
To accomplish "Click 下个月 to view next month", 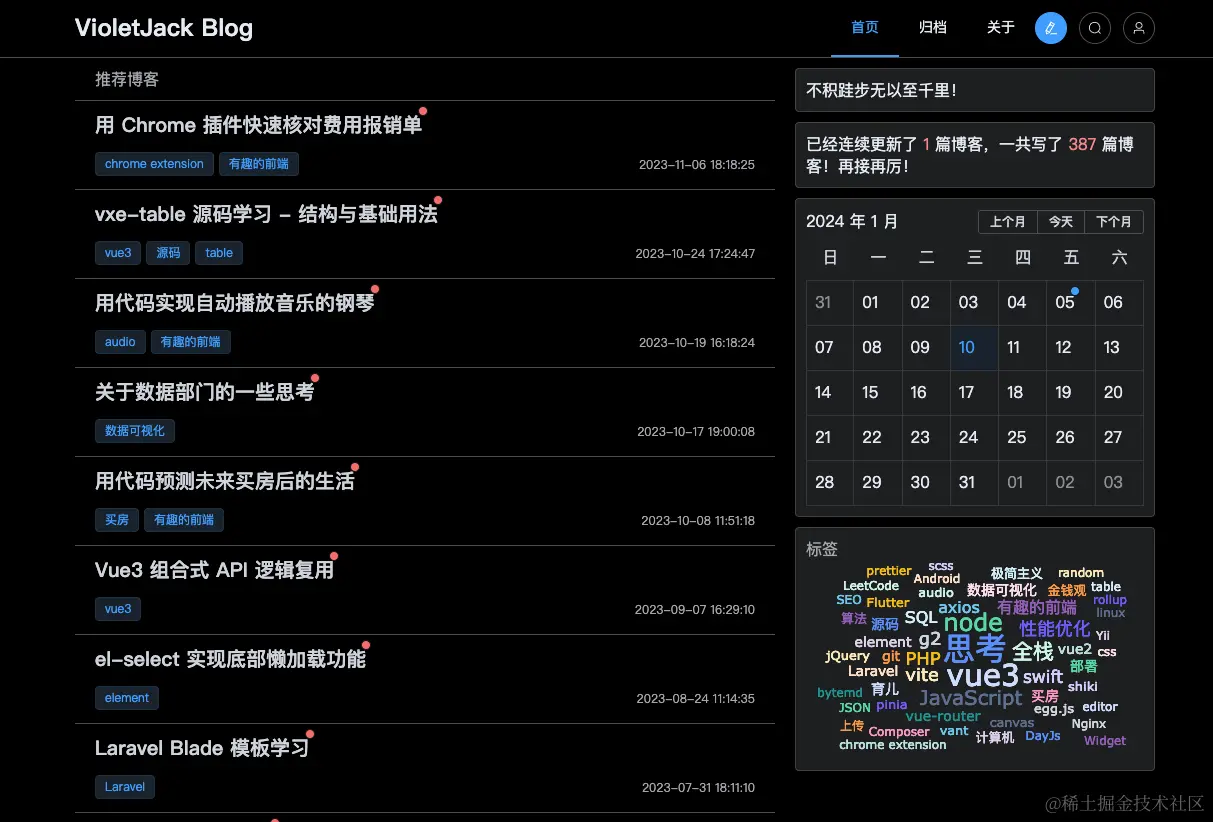I will pos(1113,221).
